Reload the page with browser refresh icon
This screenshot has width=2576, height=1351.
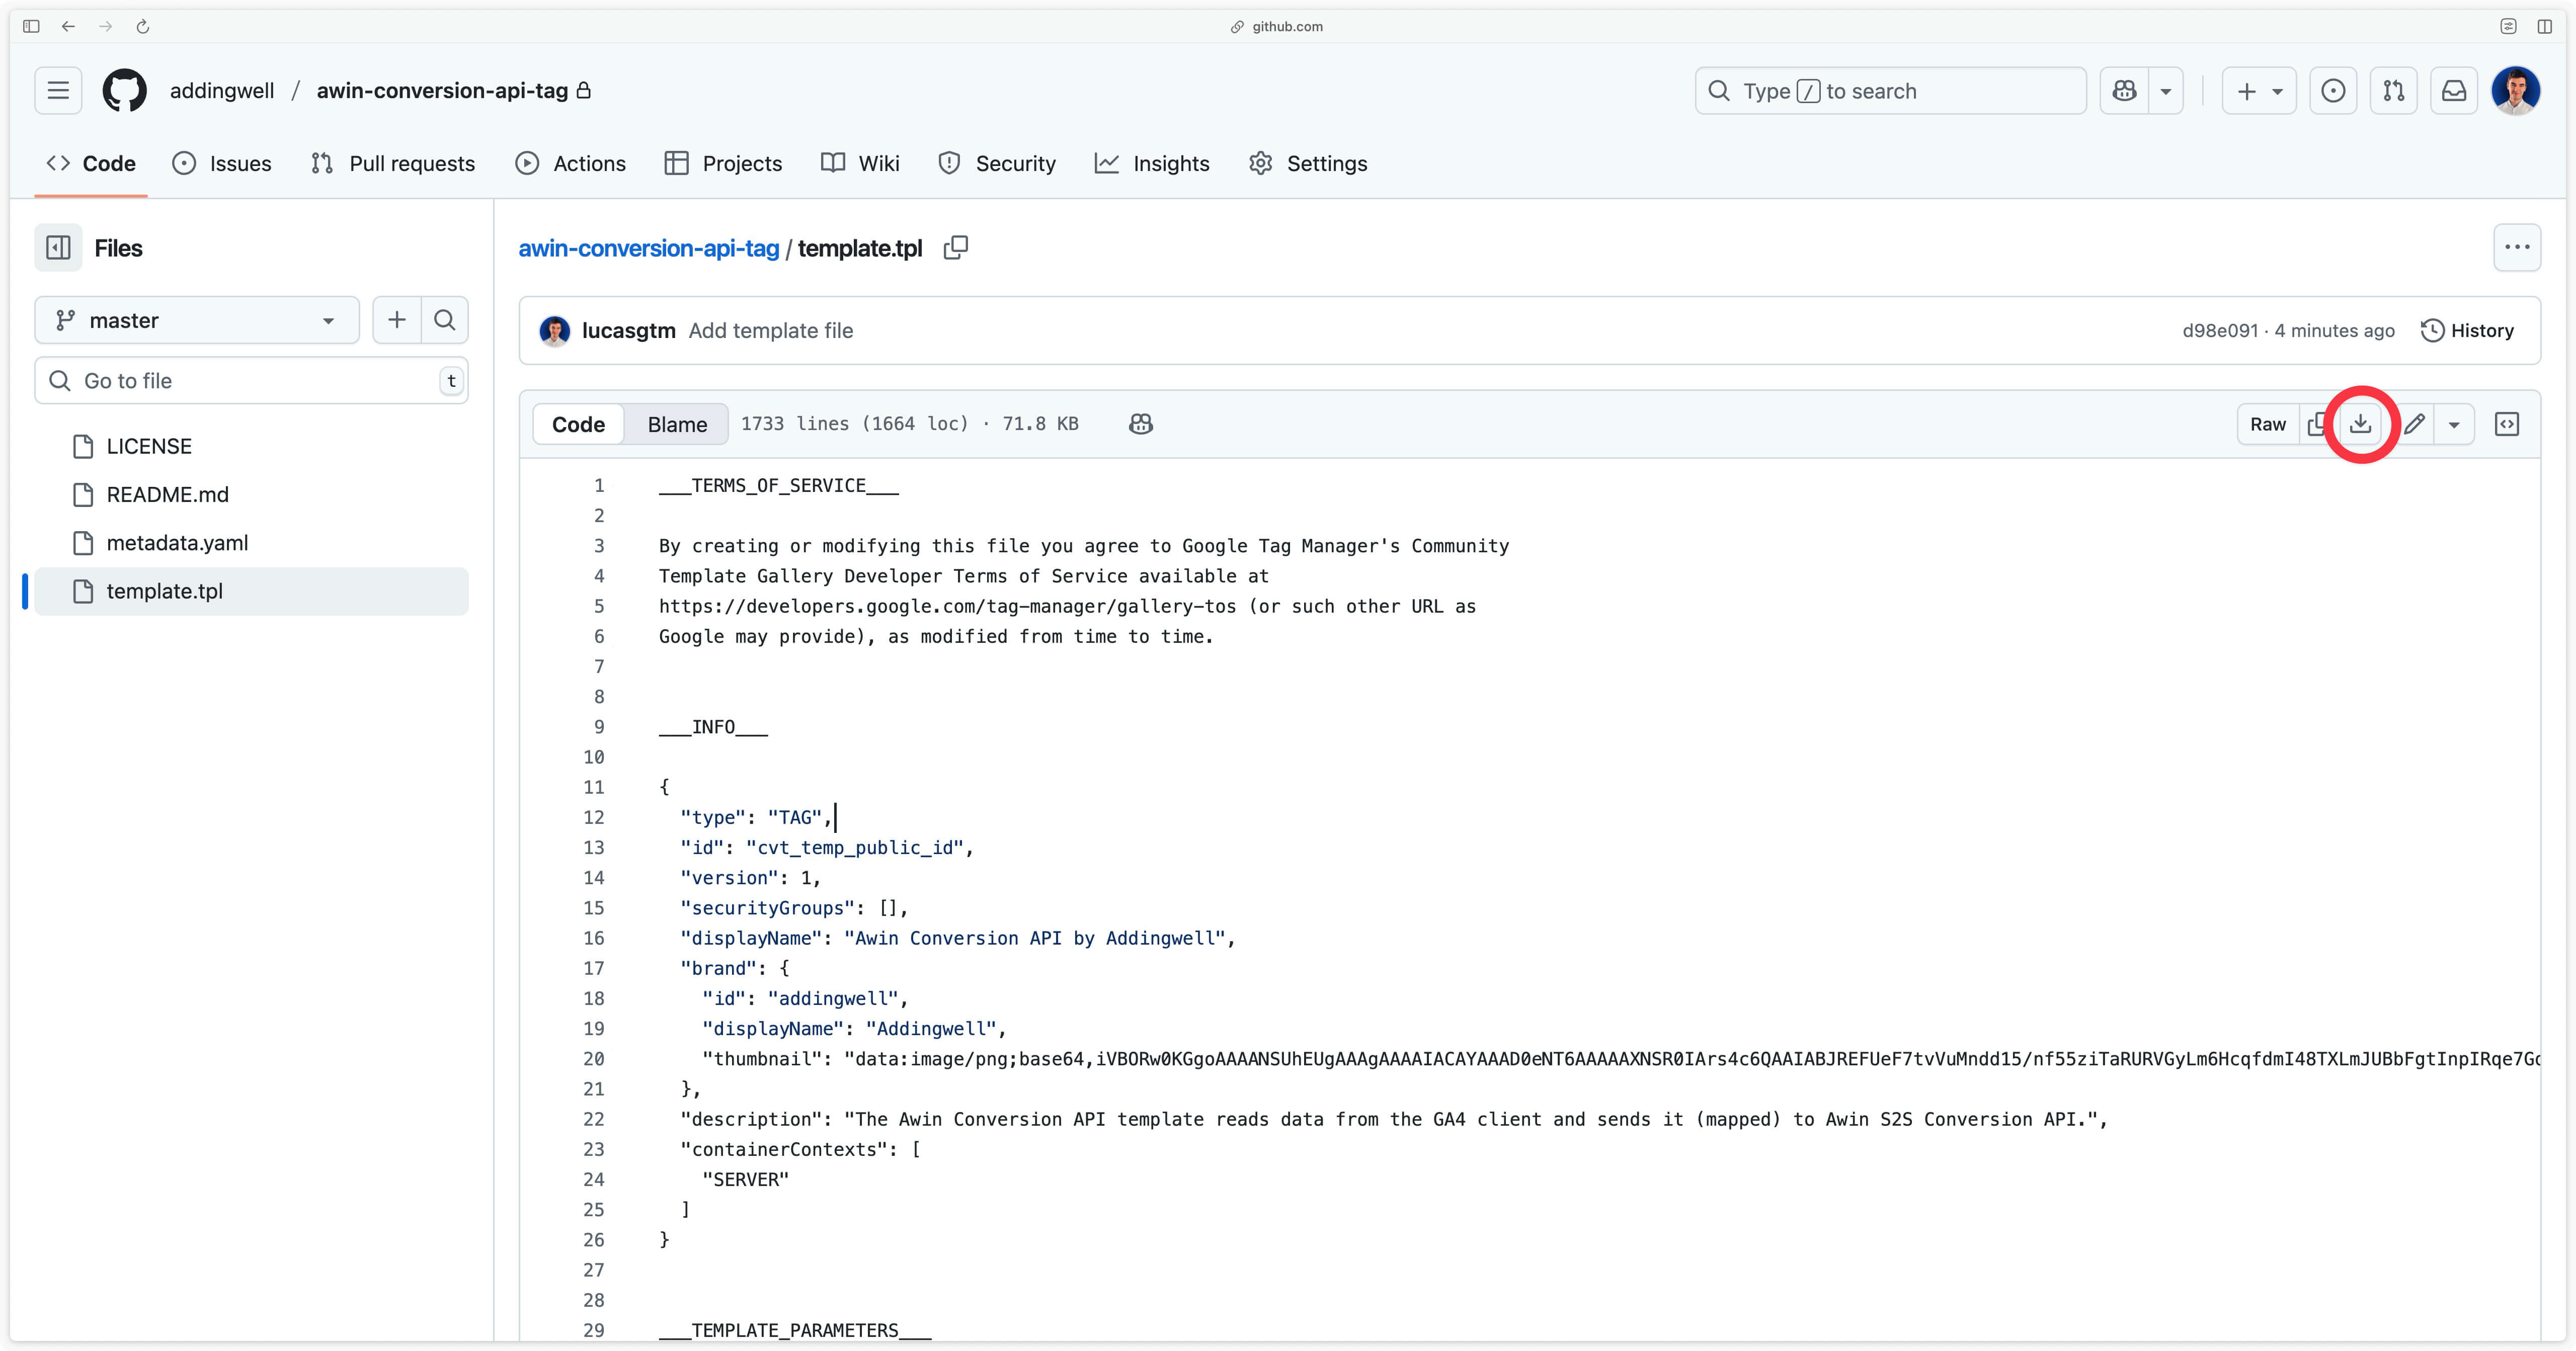pyautogui.click(x=143, y=27)
